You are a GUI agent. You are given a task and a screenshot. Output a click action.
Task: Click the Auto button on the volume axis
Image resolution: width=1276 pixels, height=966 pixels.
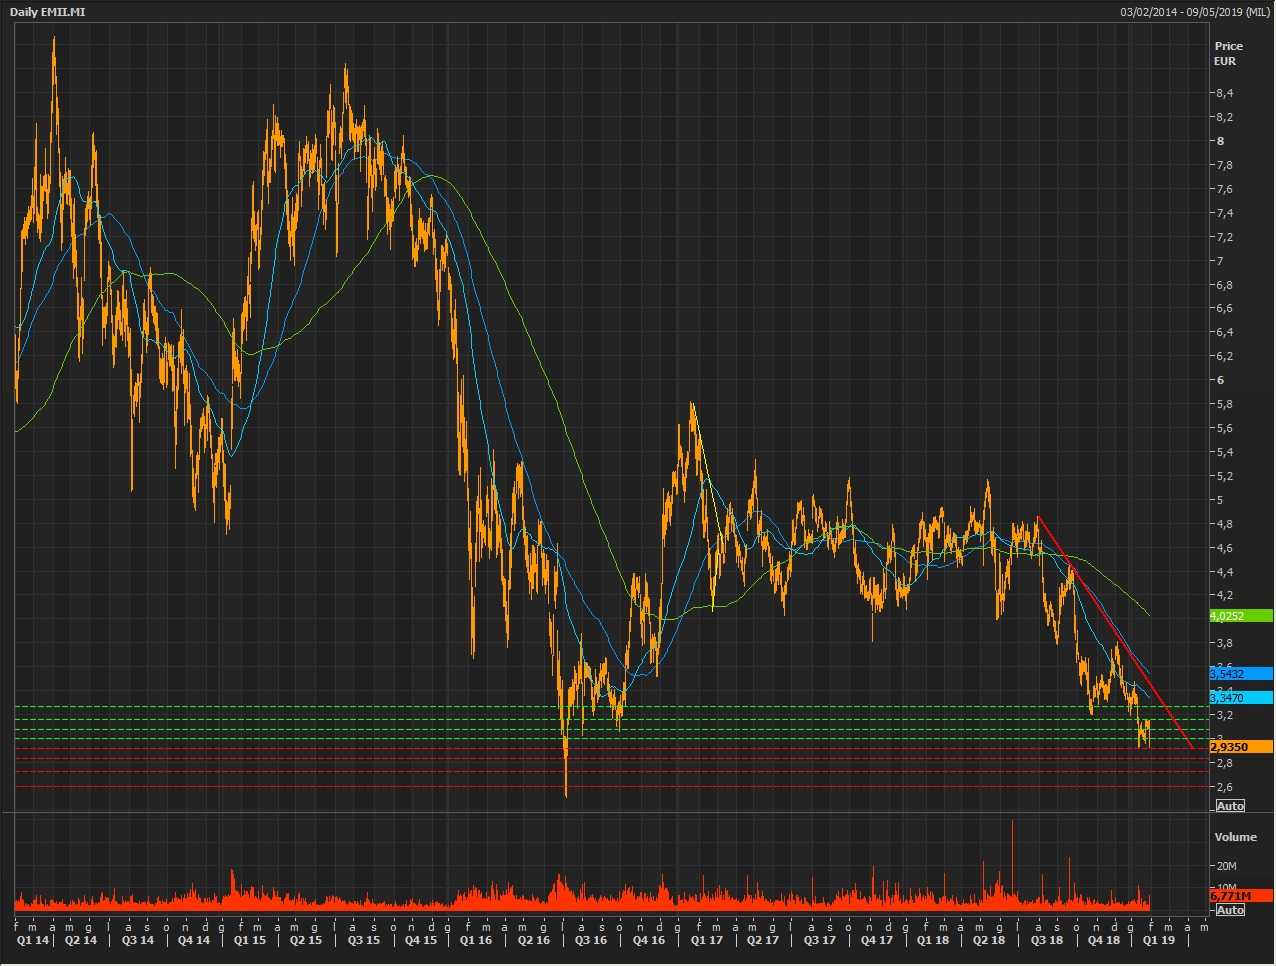click(1230, 910)
